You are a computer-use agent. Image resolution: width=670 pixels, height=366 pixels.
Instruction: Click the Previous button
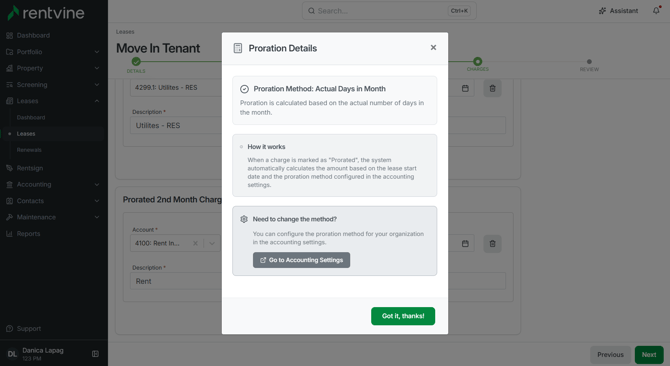[610, 354]
